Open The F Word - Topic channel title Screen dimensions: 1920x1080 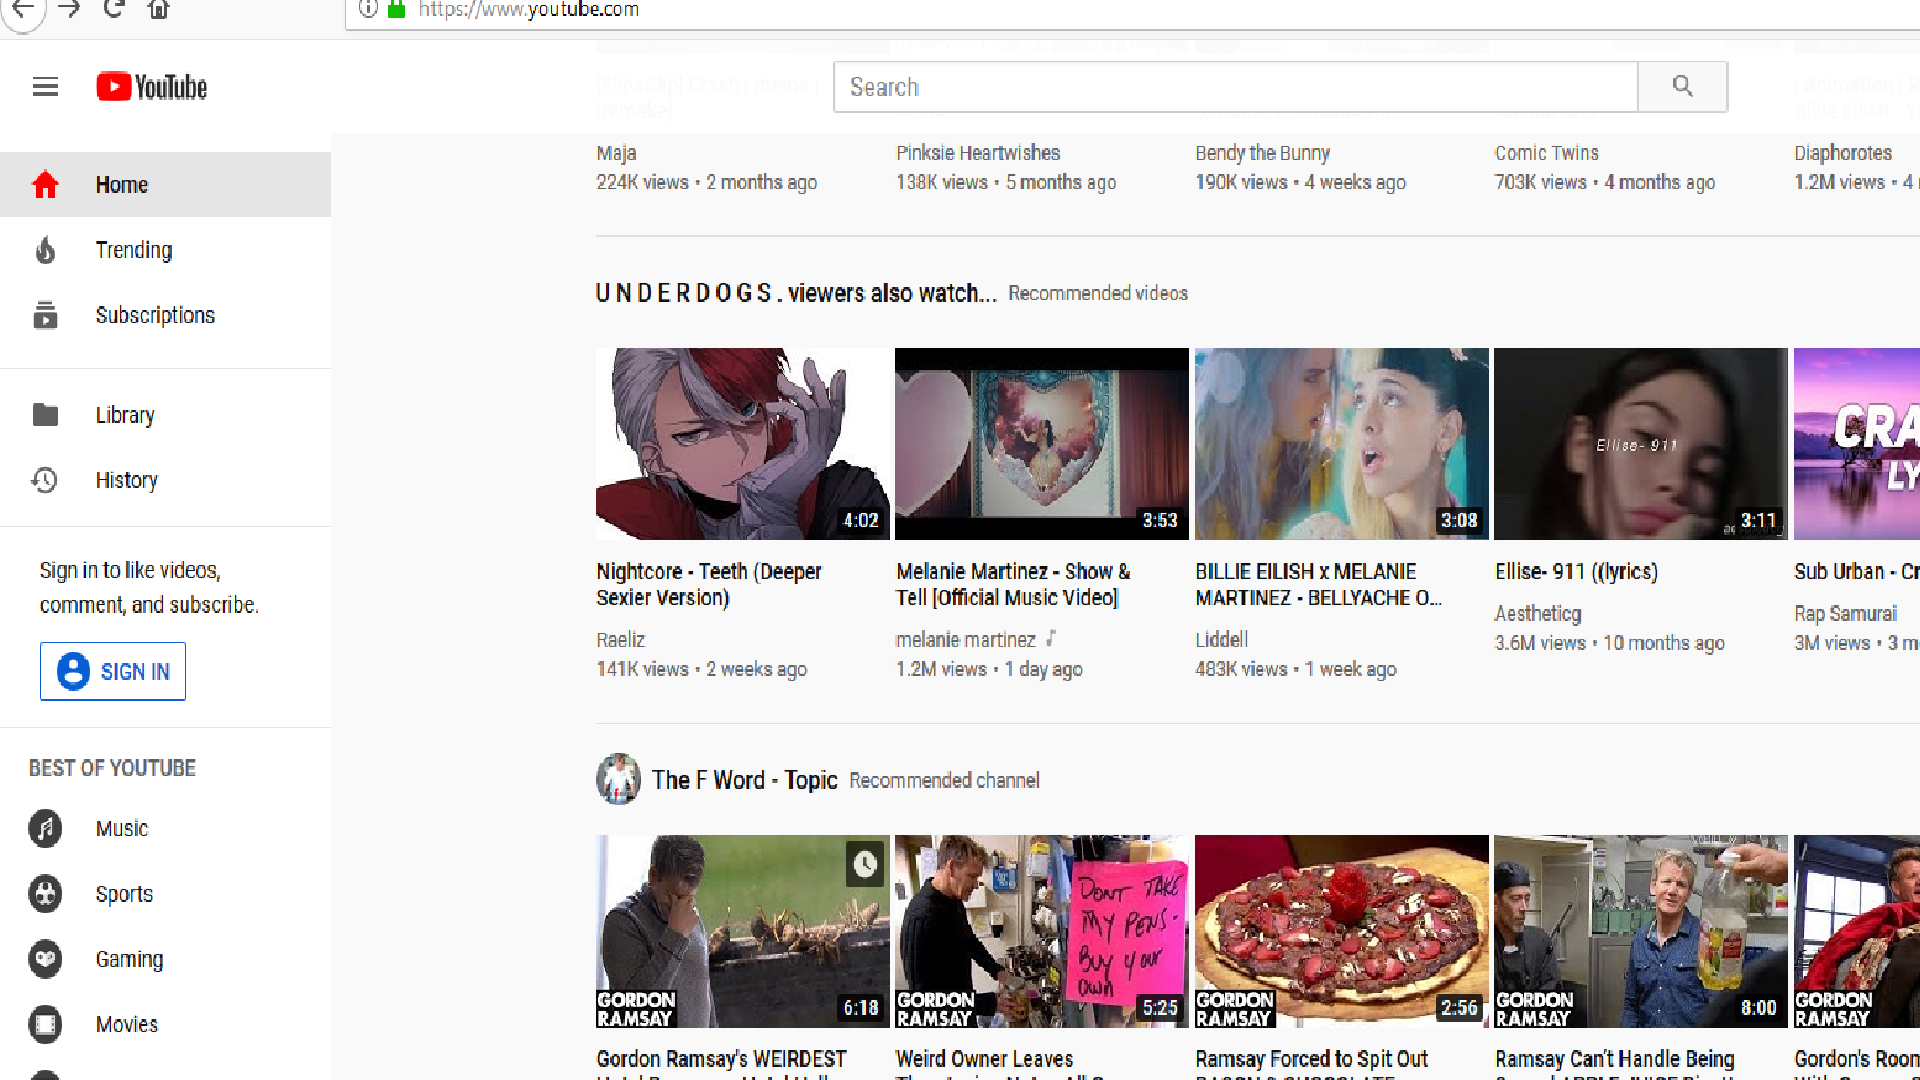(744, 780)
